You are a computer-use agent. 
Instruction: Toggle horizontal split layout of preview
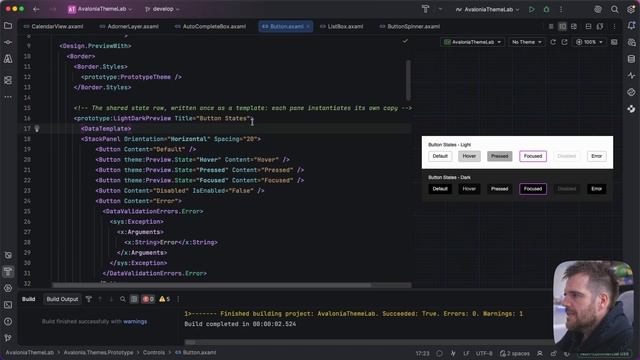click(x=588, y=27)
